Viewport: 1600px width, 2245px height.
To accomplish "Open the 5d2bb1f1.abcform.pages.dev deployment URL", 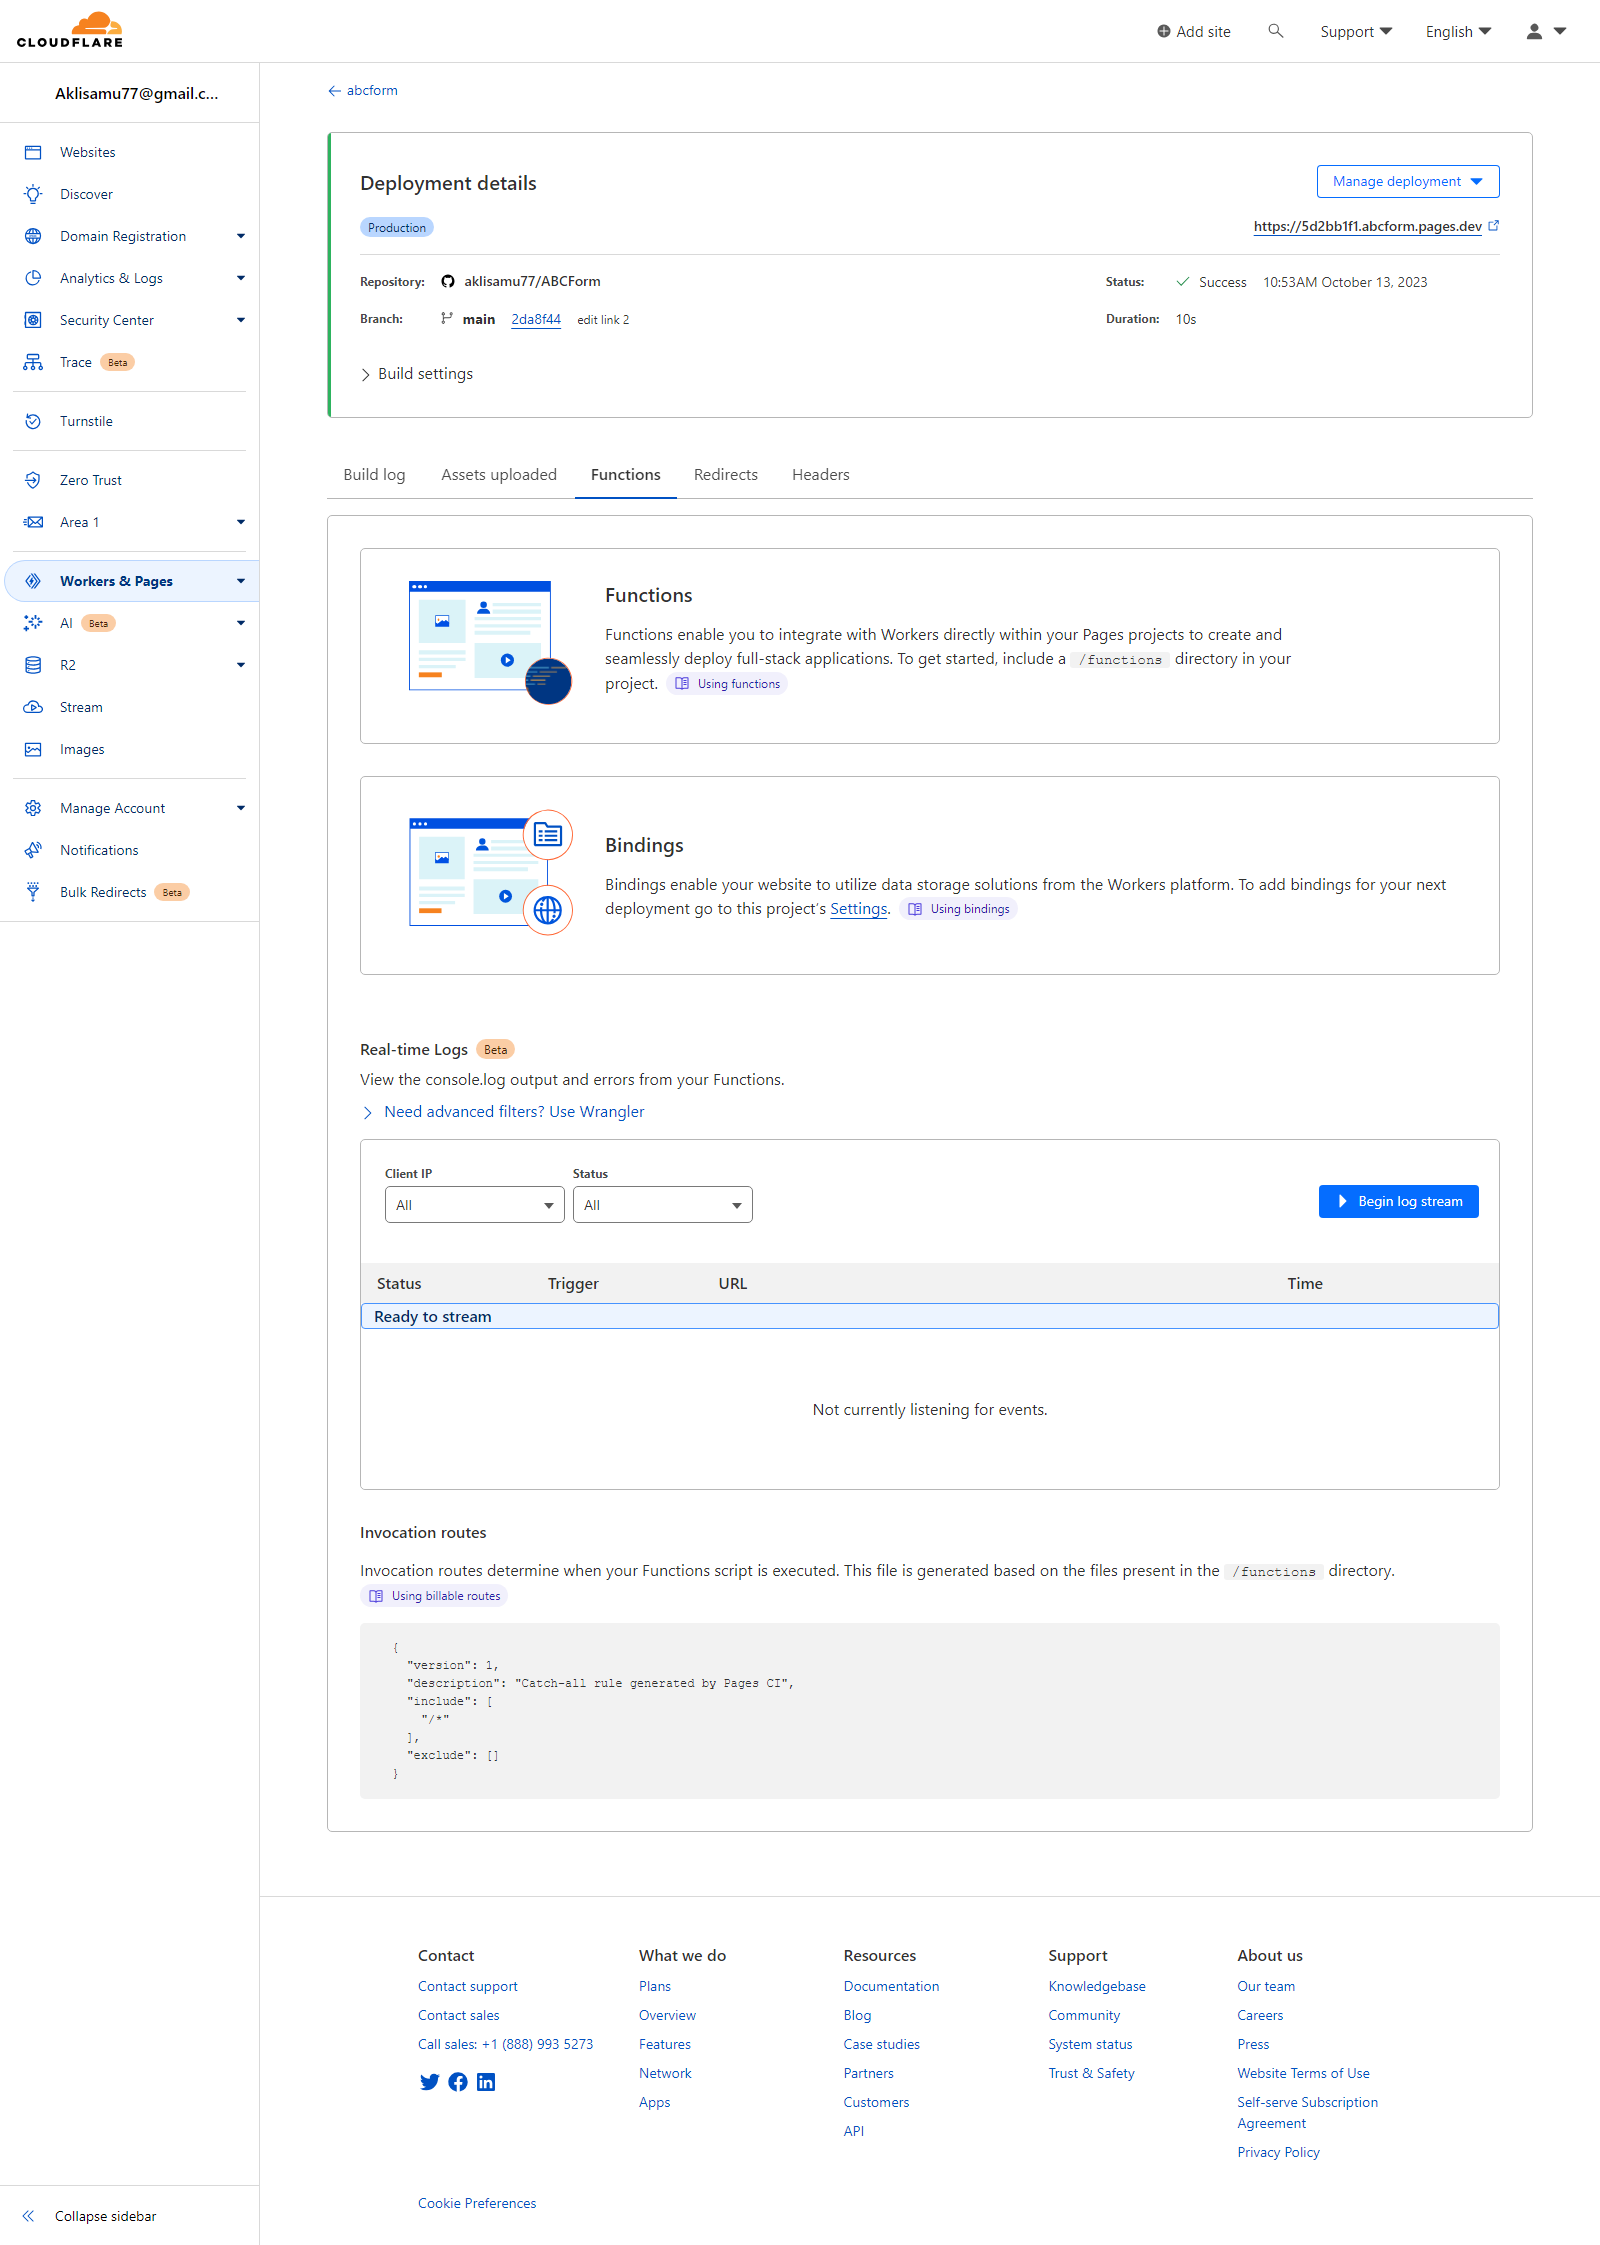I will pos(1368,227).
